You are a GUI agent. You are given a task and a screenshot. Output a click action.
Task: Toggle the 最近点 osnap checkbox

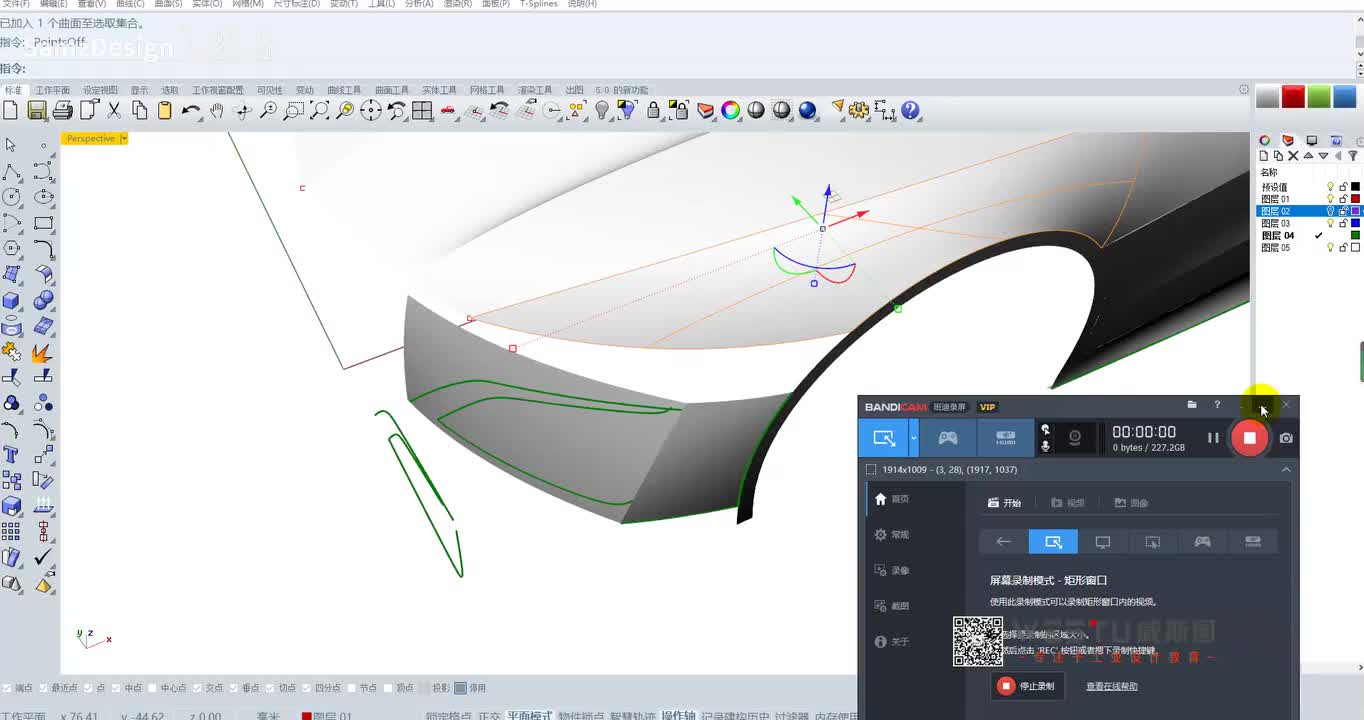coord(43,688)
